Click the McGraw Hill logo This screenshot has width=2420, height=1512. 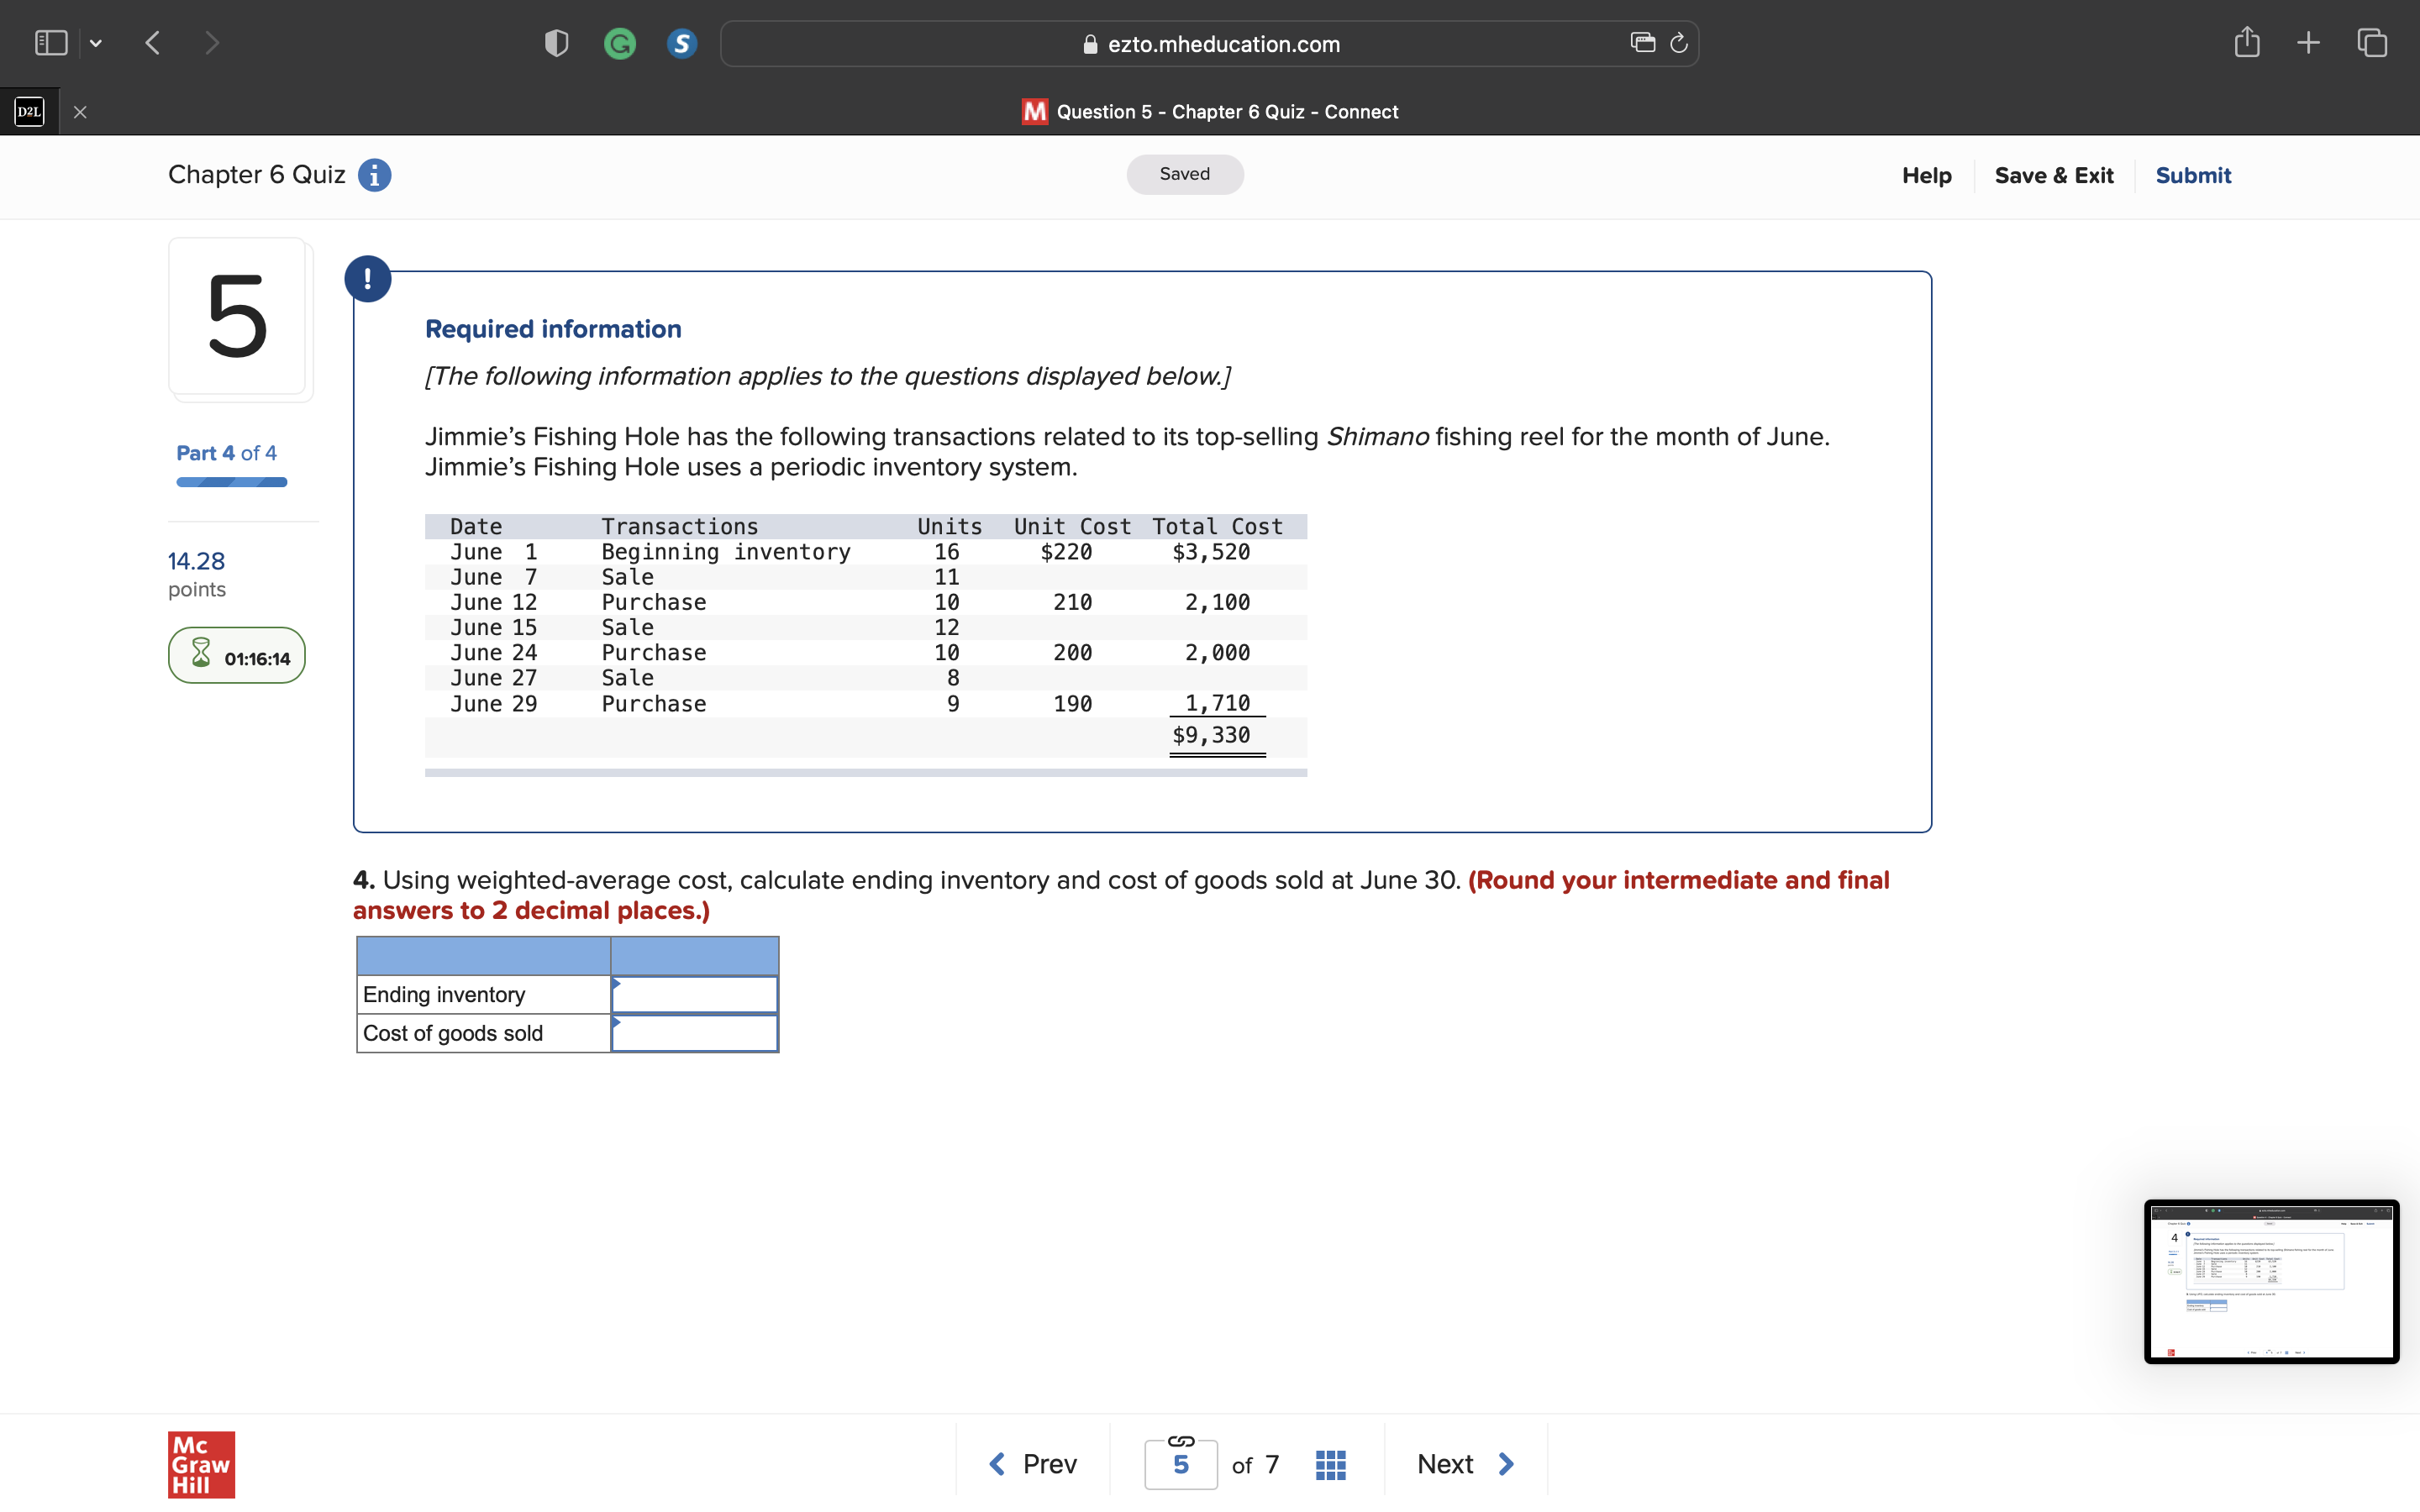coord(200,1464)
